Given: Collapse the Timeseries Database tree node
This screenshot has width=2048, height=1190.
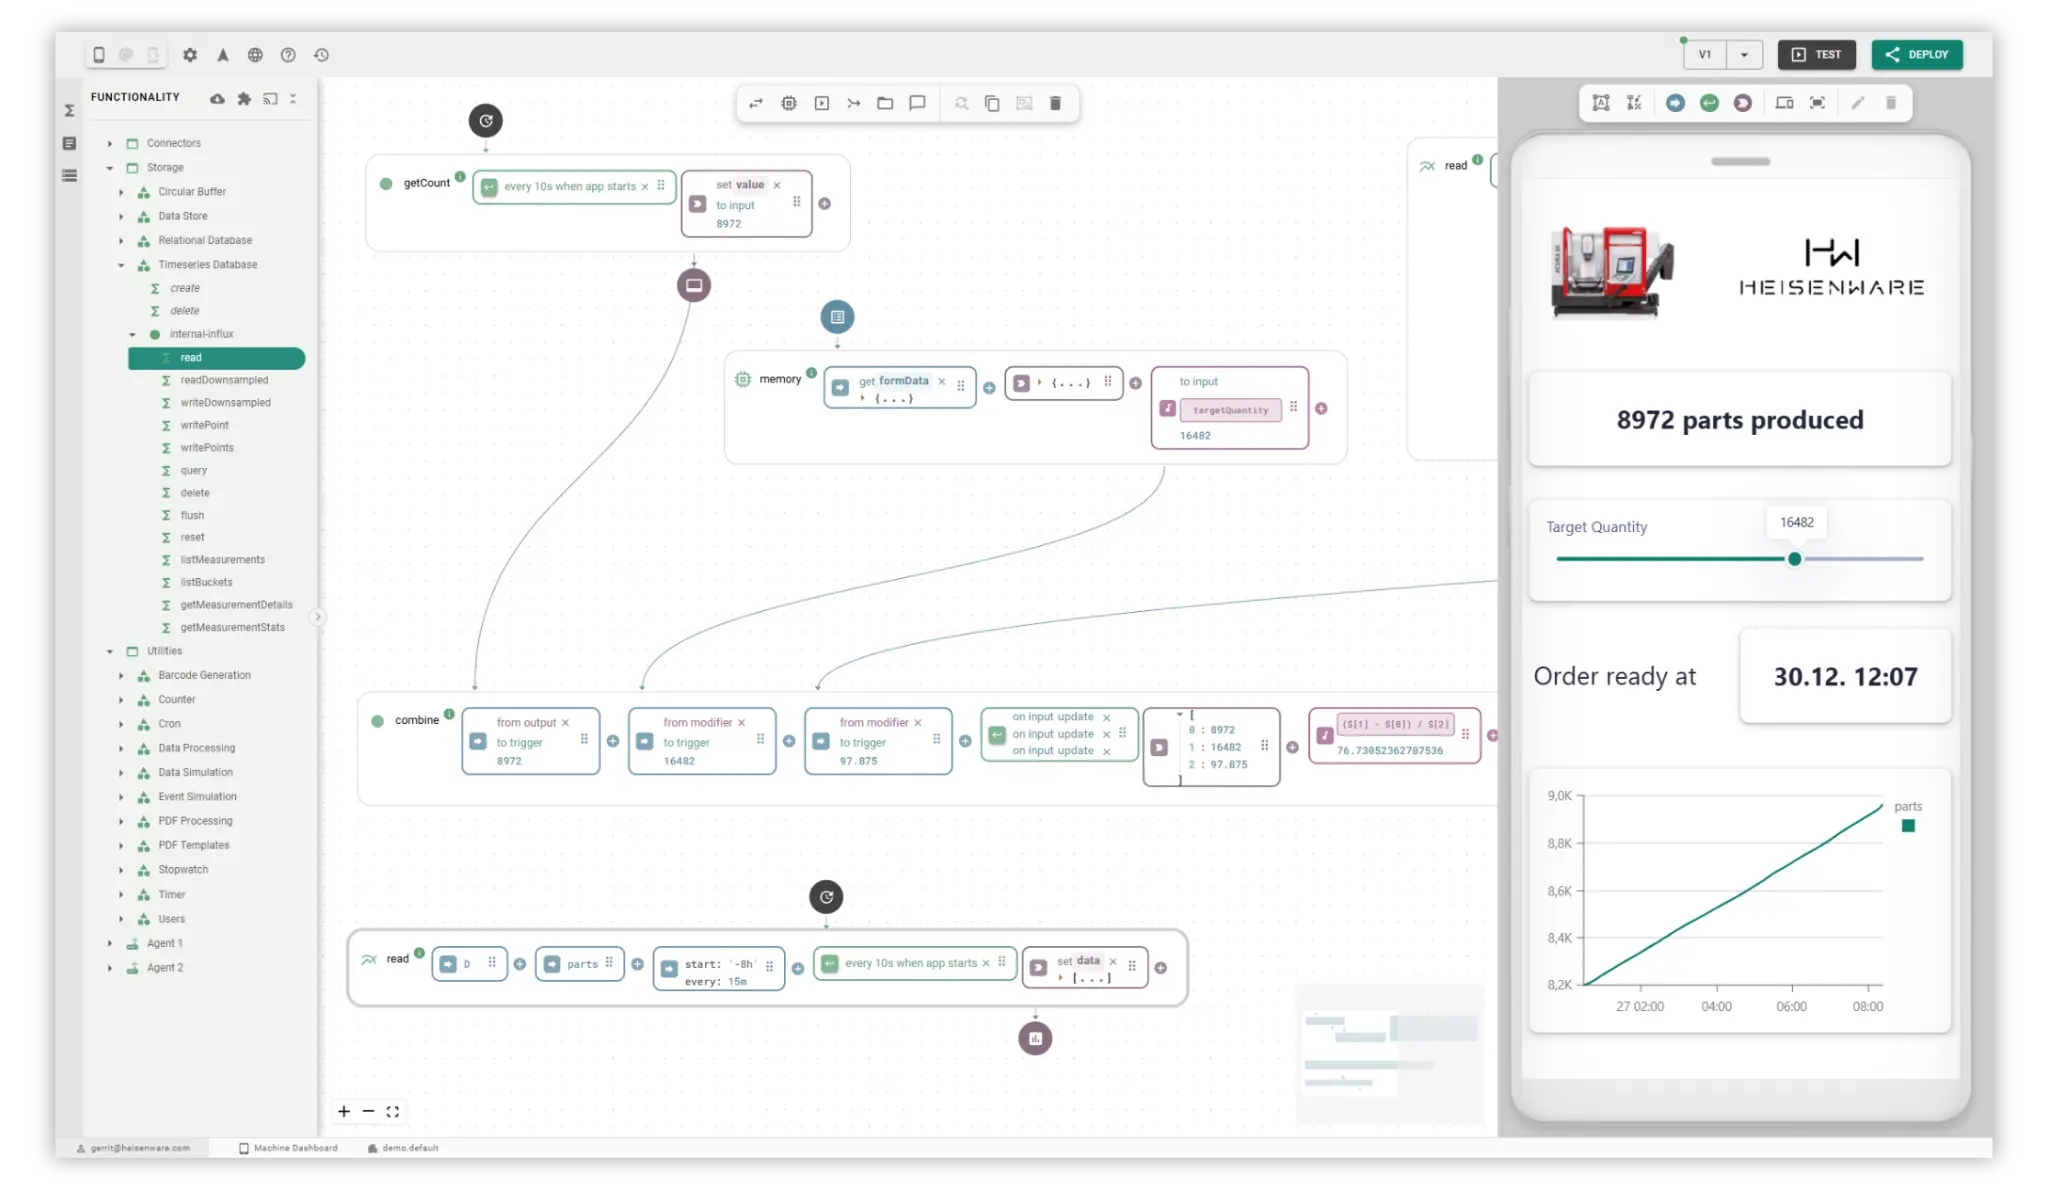Looking at the screenshot, I should 121,265.
